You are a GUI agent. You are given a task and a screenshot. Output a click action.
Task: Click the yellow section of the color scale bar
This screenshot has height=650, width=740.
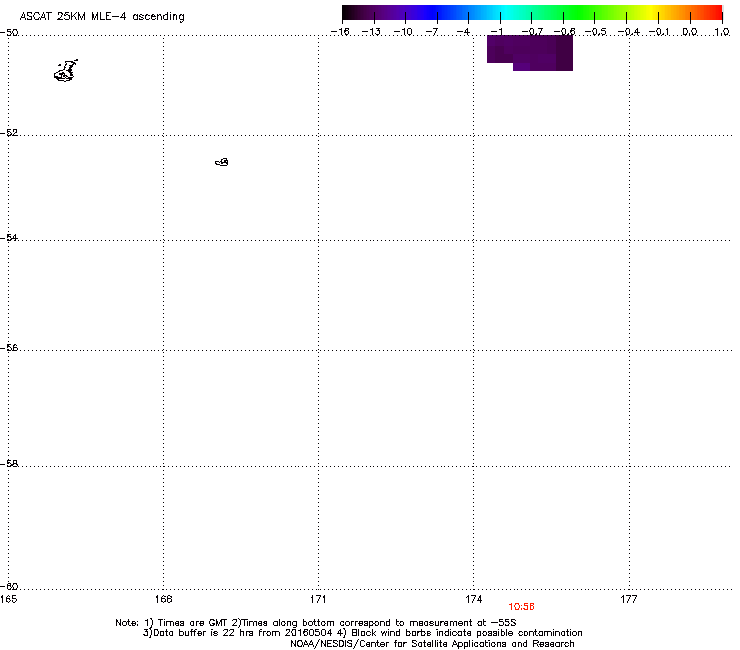(651, 12)
